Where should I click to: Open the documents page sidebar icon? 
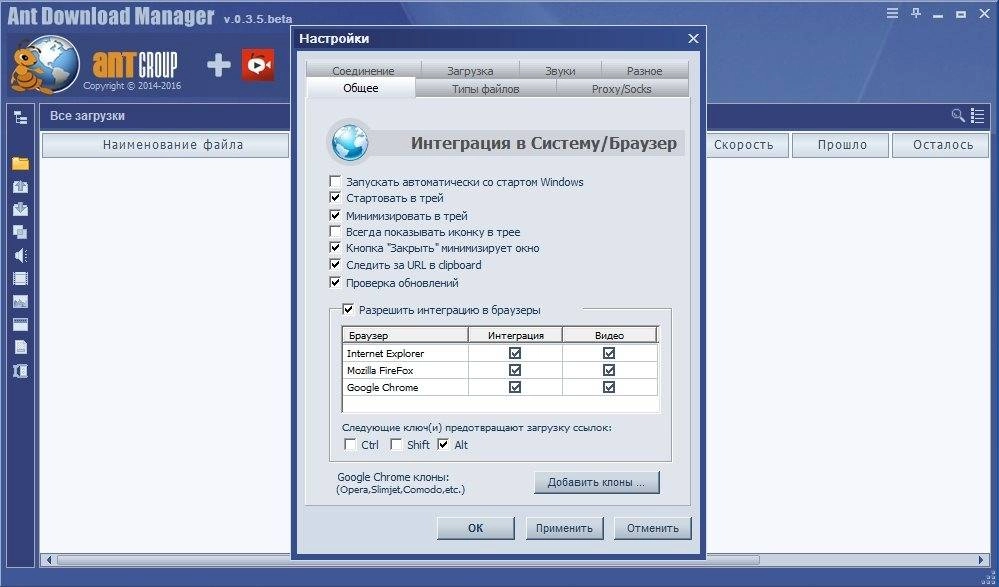(20, 347)
